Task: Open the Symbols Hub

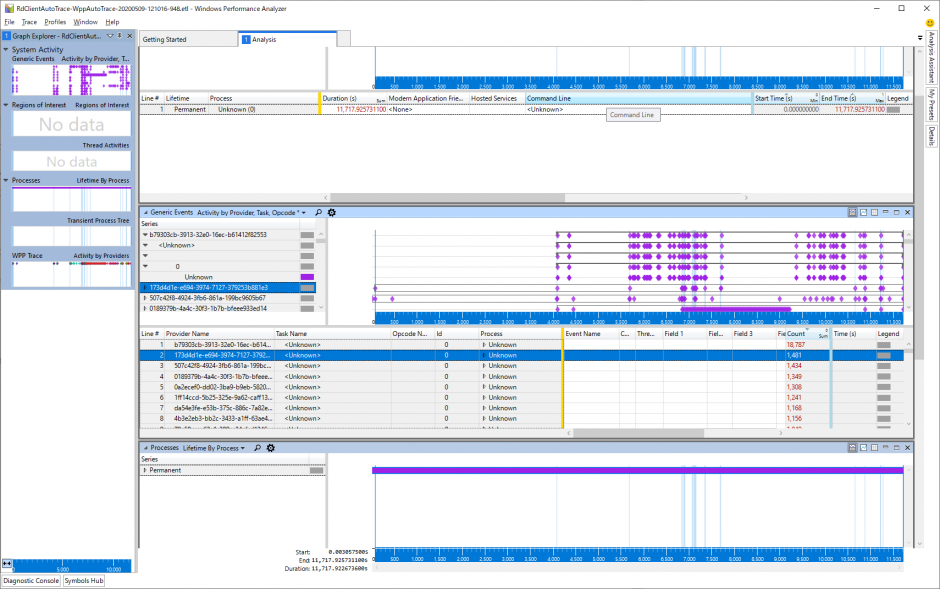Action: [84, 580]
